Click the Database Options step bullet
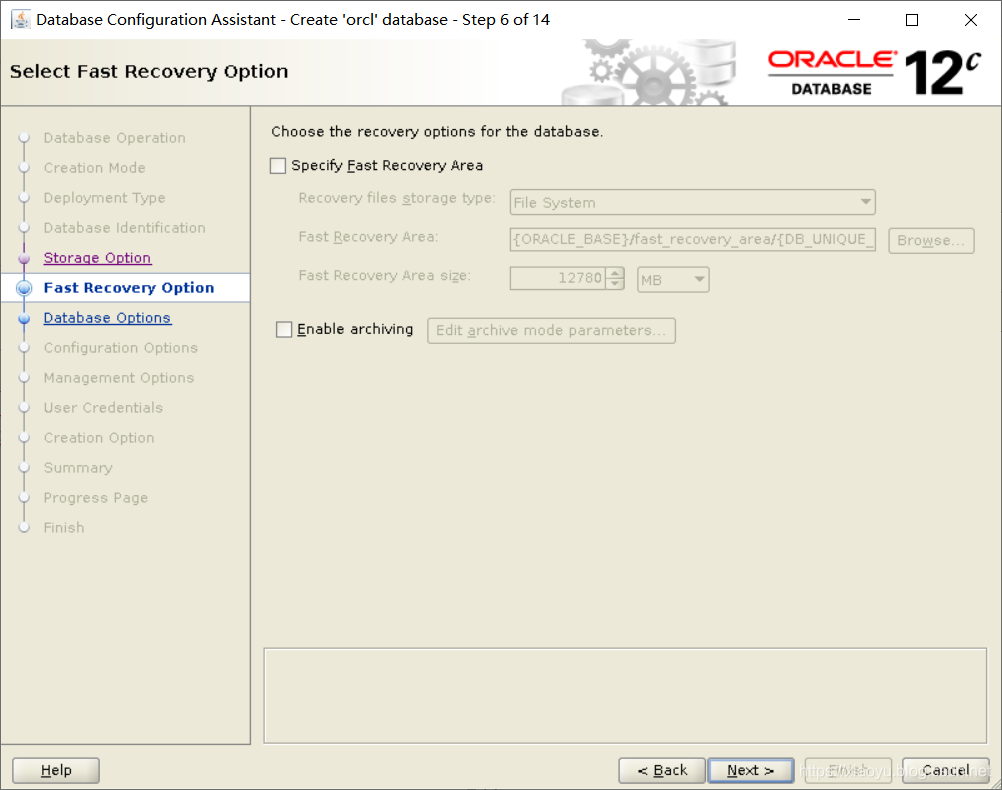The height and width of the screenshot is (790, 1002). [x=24, y=318]
